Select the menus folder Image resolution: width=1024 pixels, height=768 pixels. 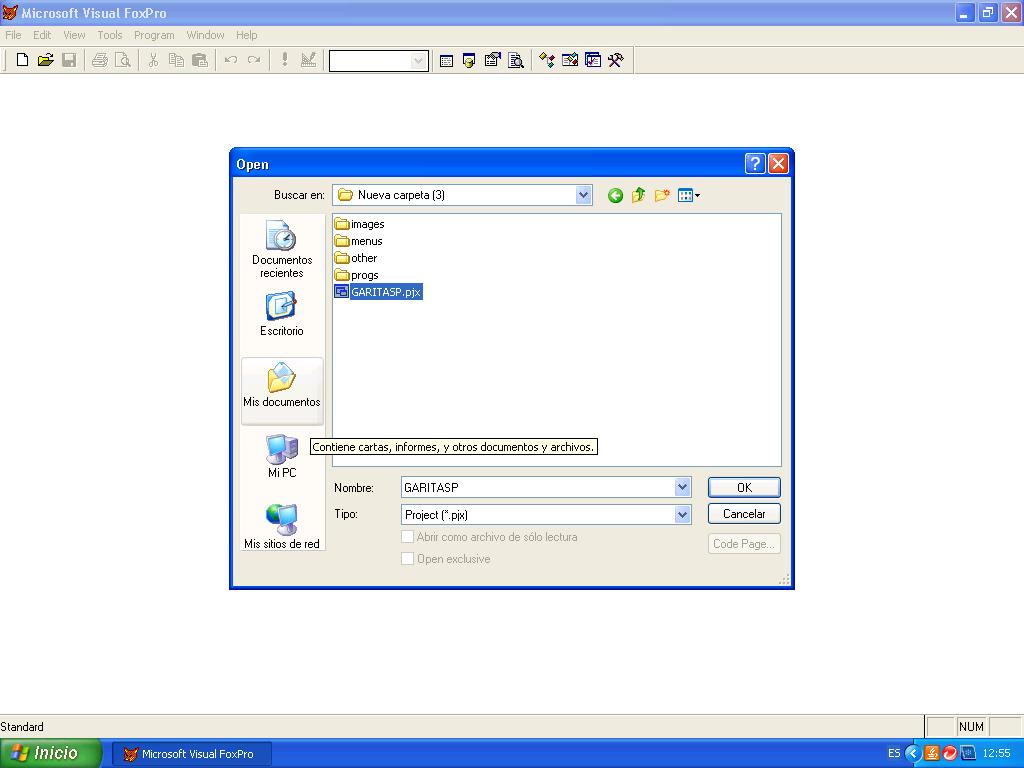(359, 241)
